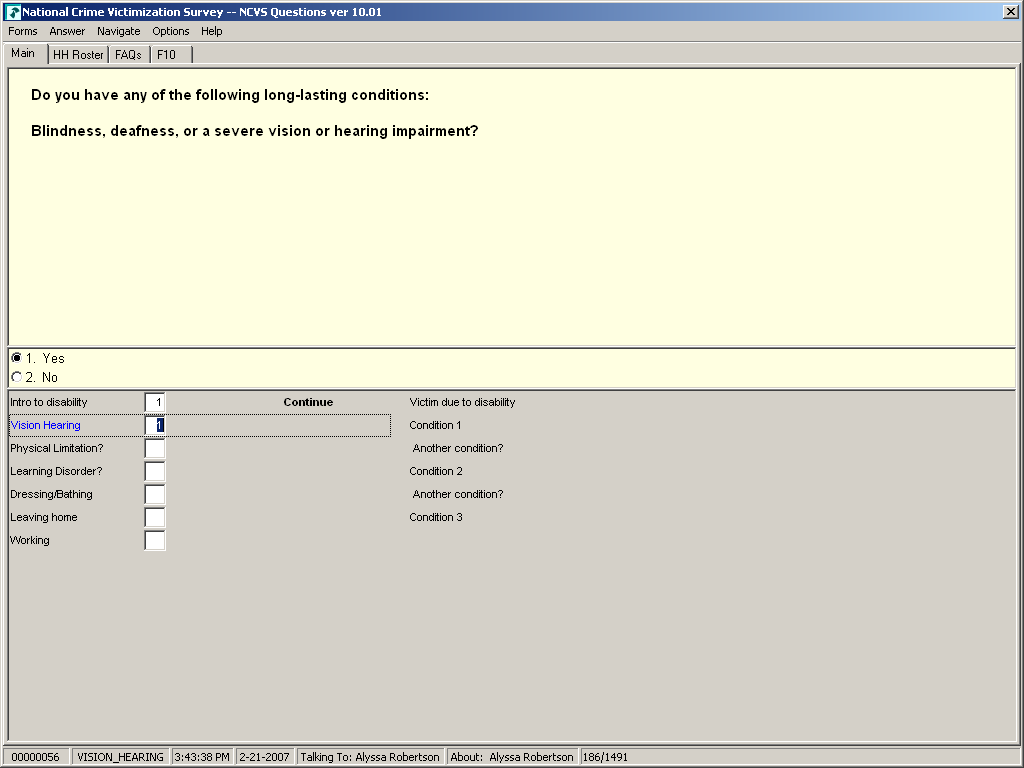Switch to the FAQs tab
Viewport: 1024px width, 768px height.
(128, 55)
